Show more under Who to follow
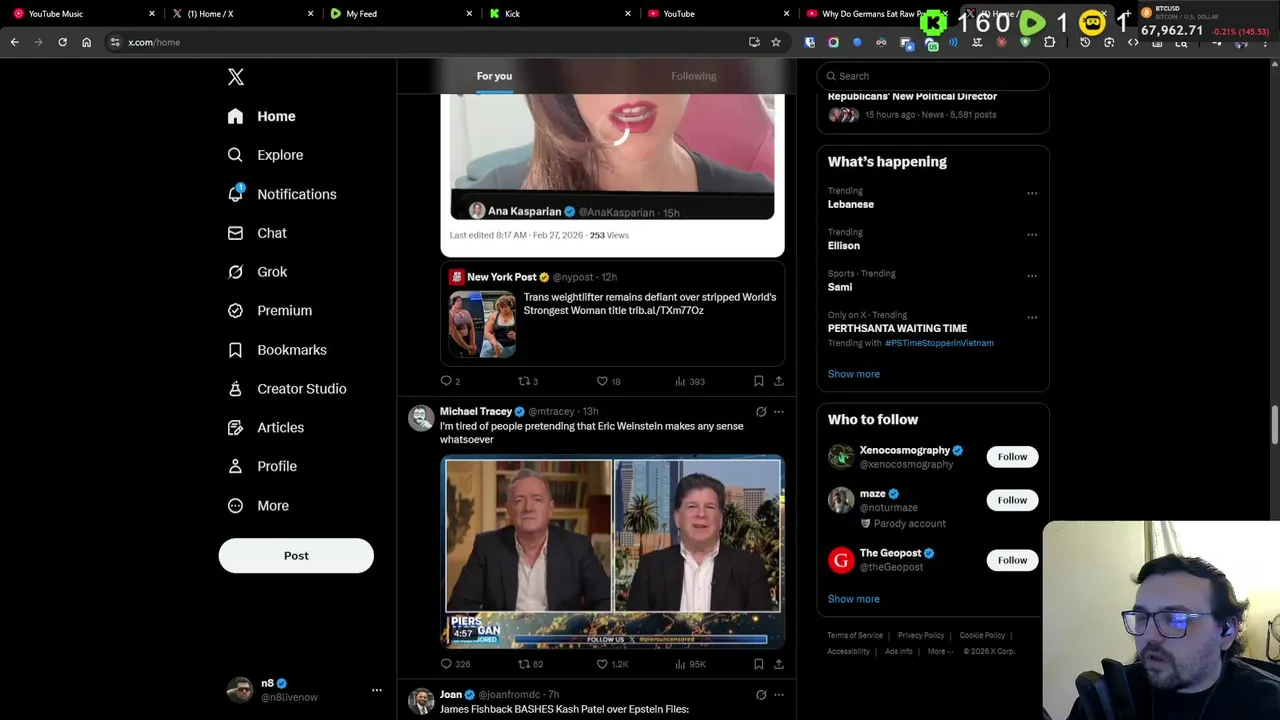The height and width of the screenshot is (720, 1280). click(853, 599)
